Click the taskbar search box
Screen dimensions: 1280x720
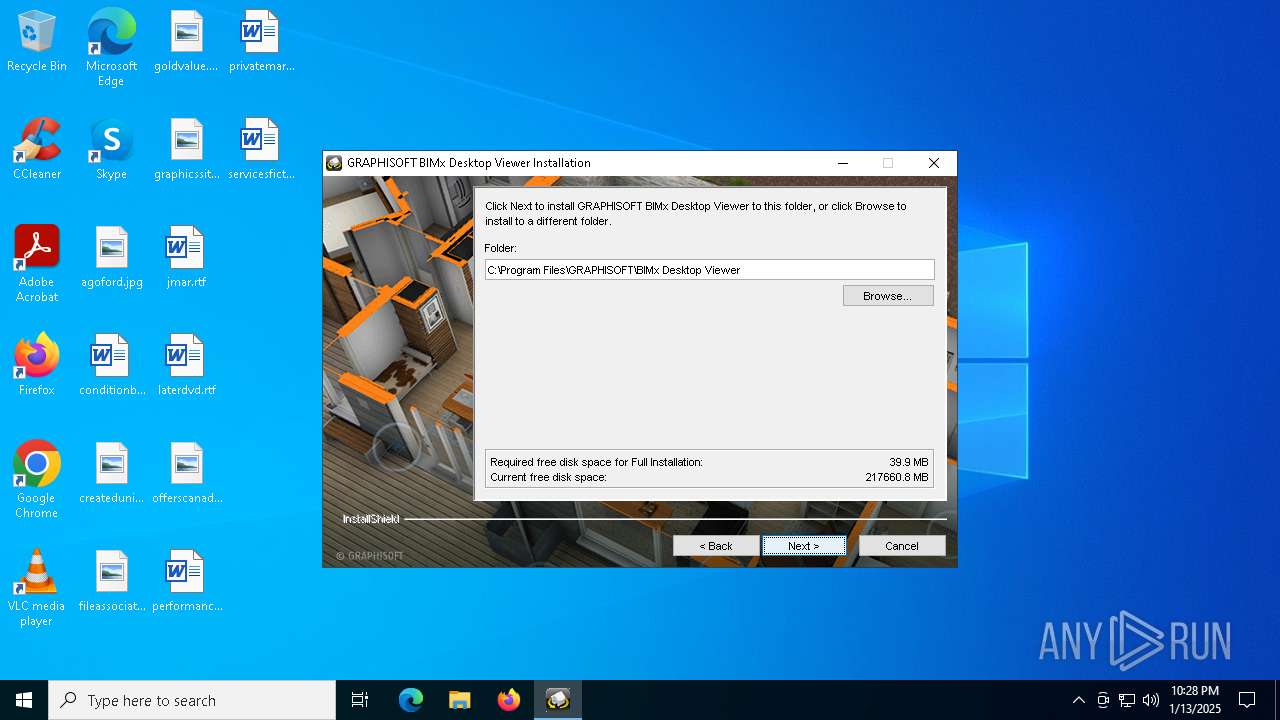[192, 700]
